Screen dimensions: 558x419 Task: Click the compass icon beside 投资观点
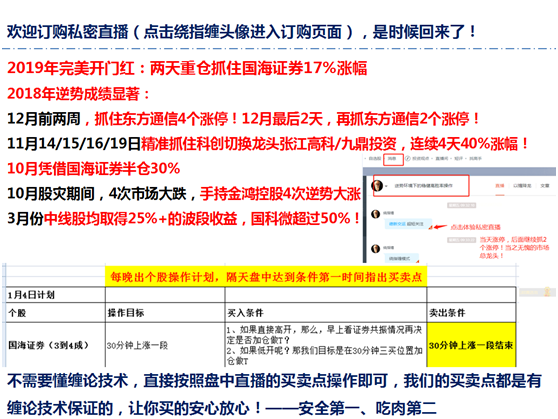point(408,158)
